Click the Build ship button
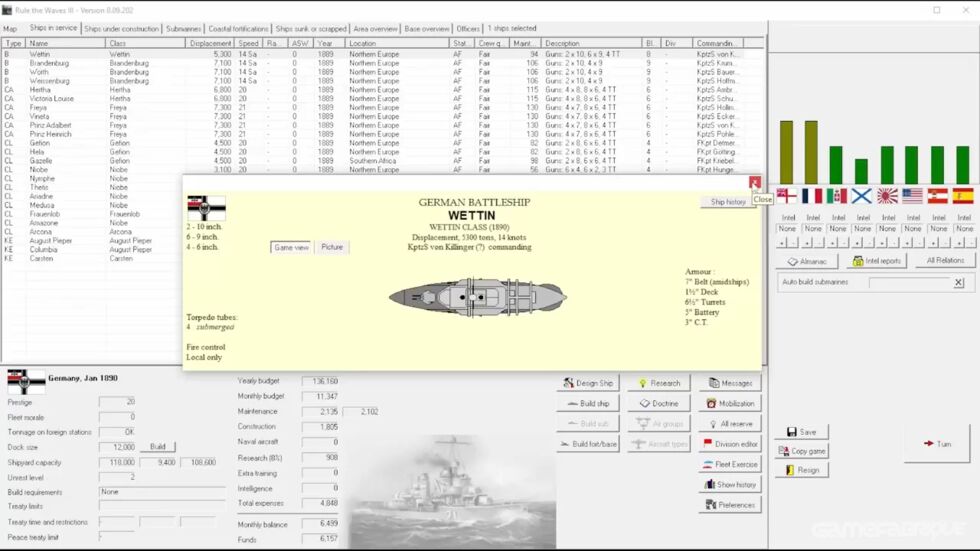This screenshot has width=980, height=551. click(588, 404)
